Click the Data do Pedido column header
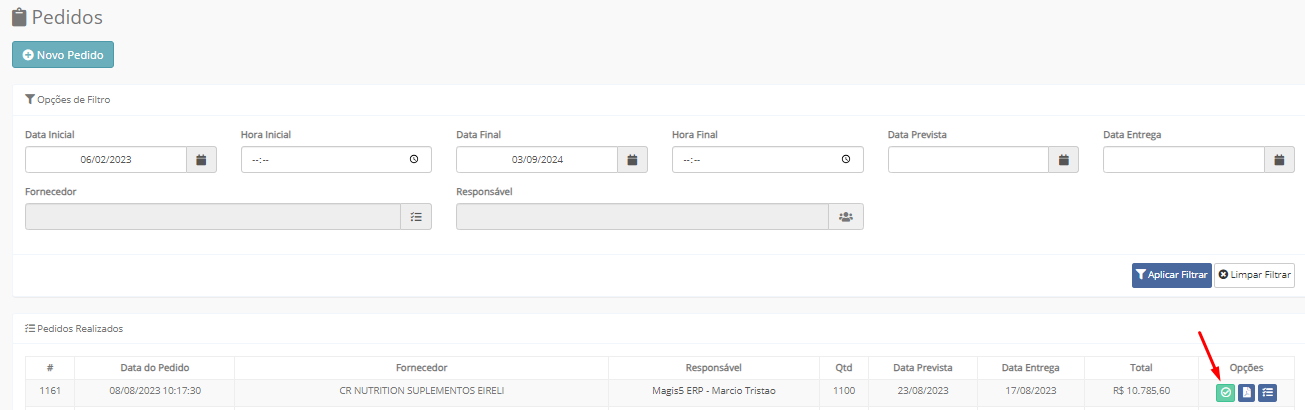 [155, 368]
